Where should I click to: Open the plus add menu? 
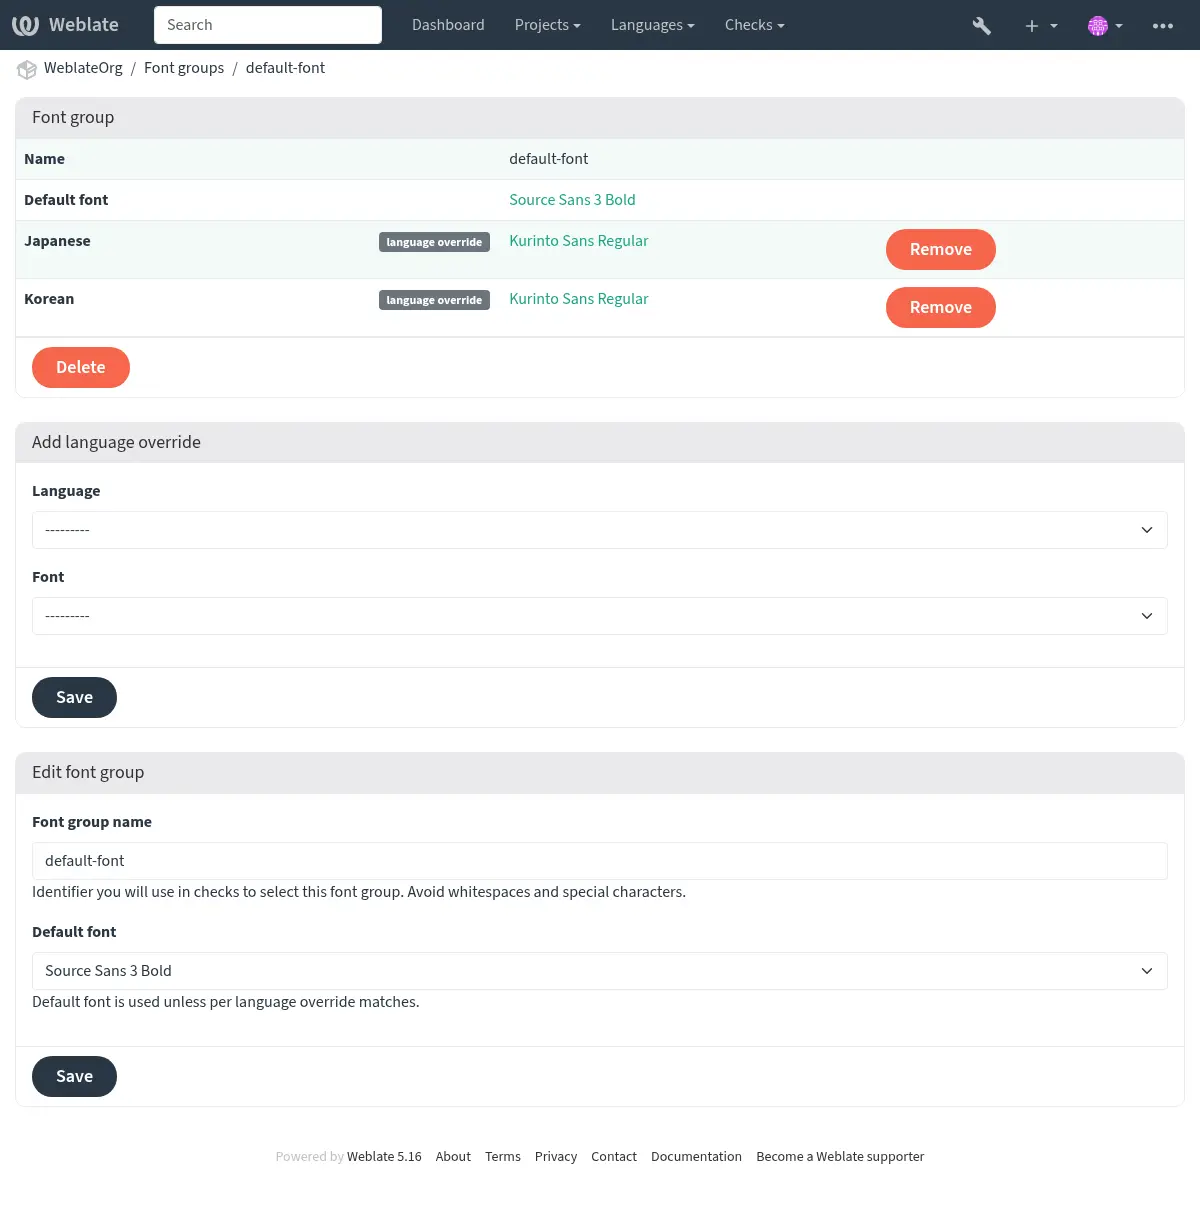point(1040,26)
